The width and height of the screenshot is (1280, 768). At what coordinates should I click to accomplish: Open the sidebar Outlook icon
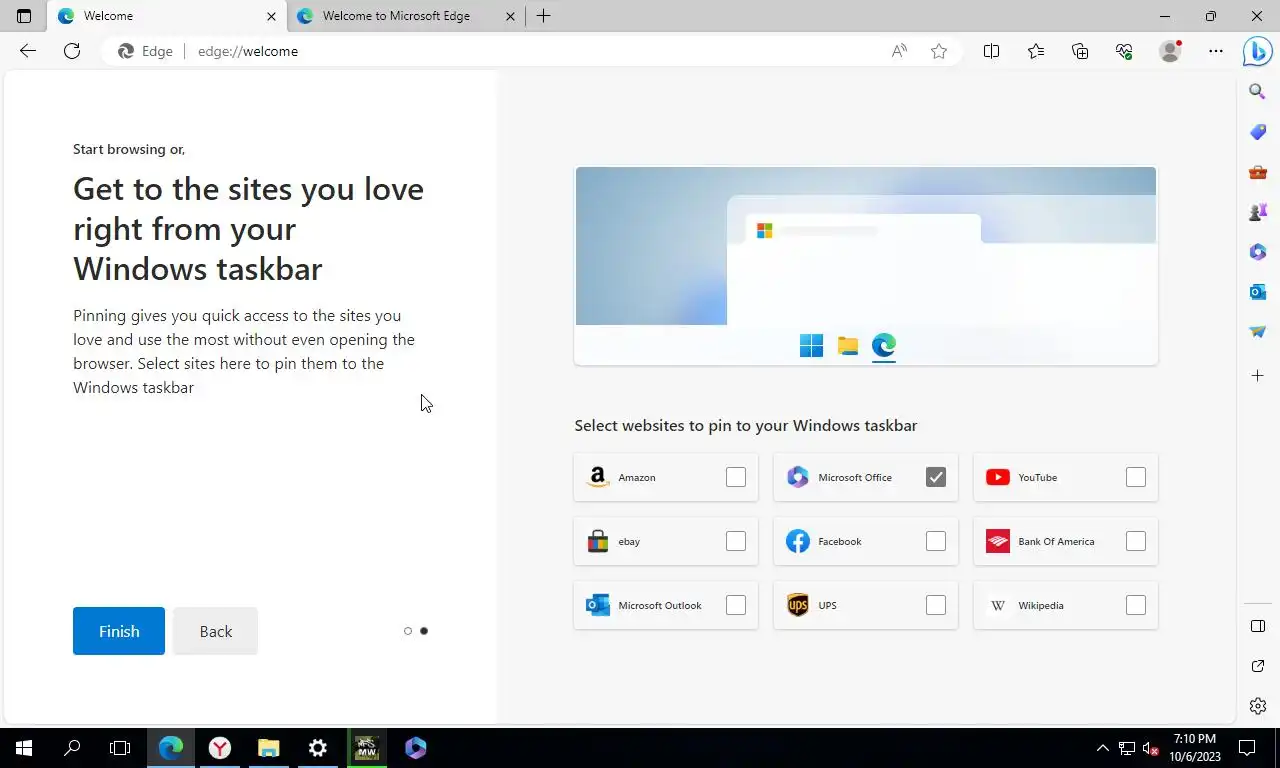tap(1258, 292)
